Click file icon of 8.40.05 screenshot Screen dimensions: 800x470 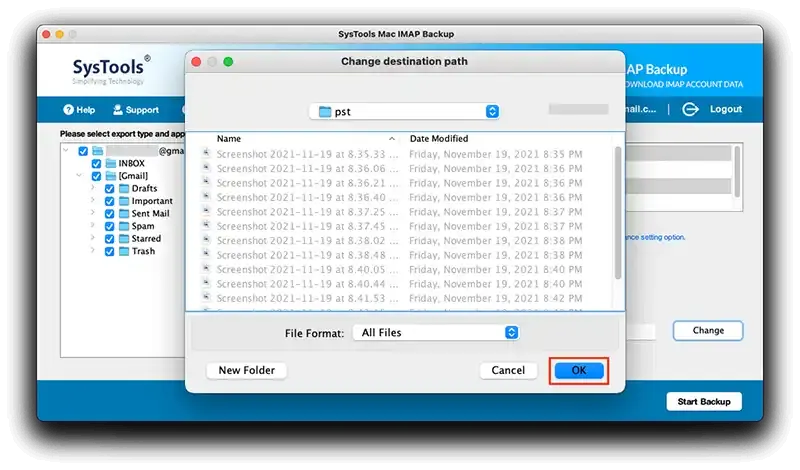click(206, 268)
